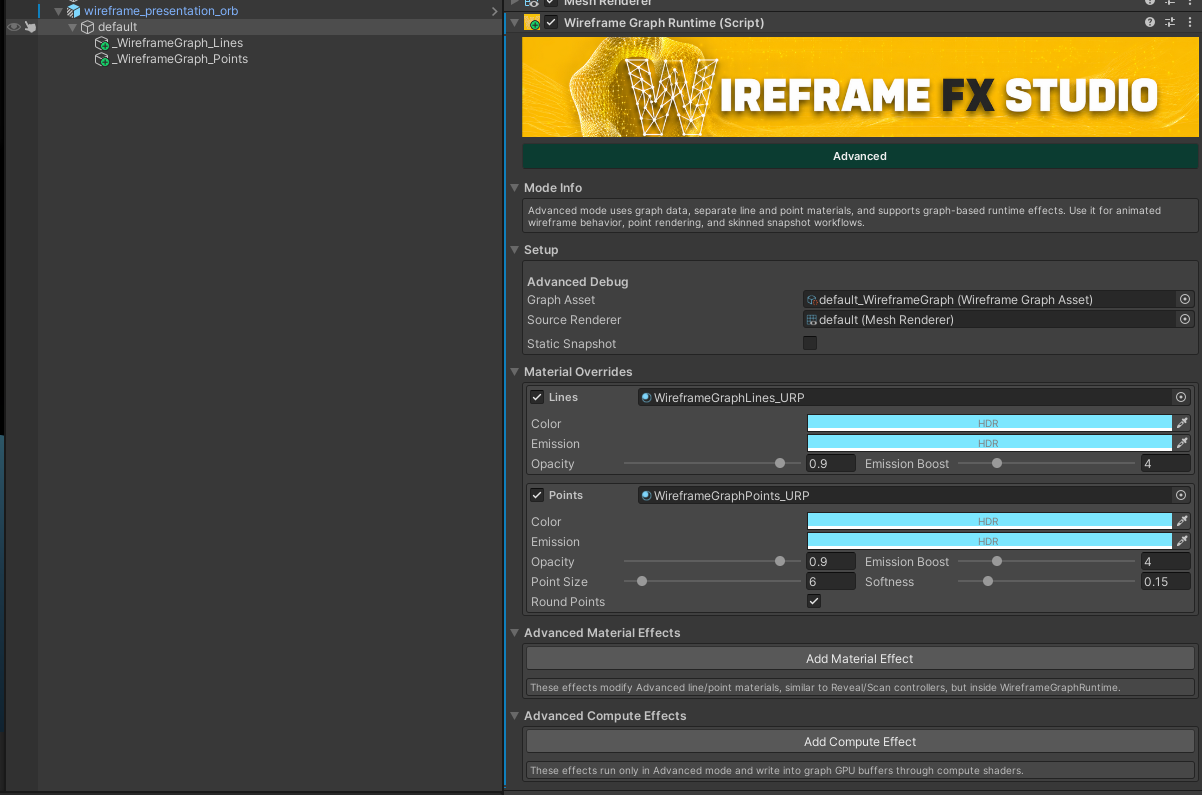Click the _WireframeGraph_Points object icon
Viewport: 1202px width, 795px height.
click(101, 59)
